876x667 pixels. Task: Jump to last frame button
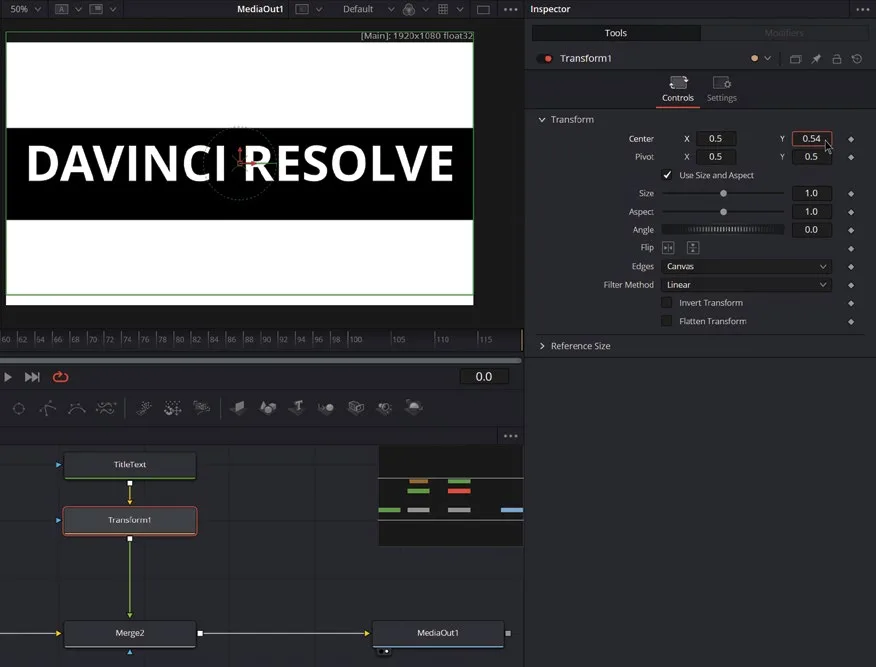coord(32,377)
